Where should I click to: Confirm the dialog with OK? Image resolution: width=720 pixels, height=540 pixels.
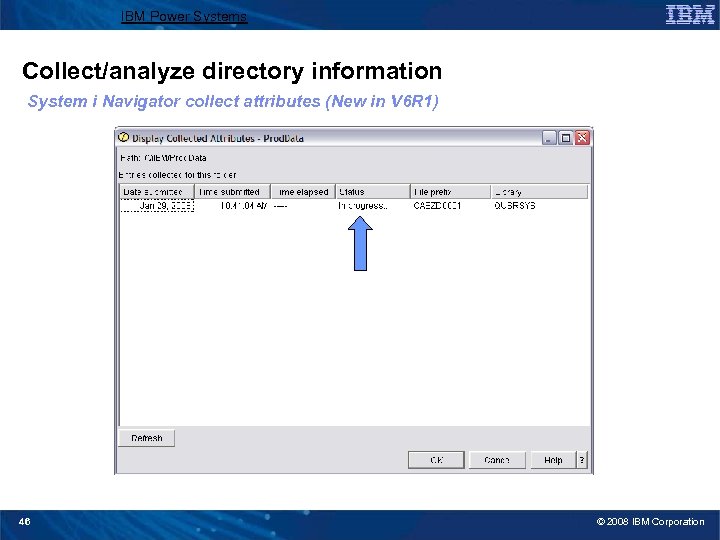436,460
